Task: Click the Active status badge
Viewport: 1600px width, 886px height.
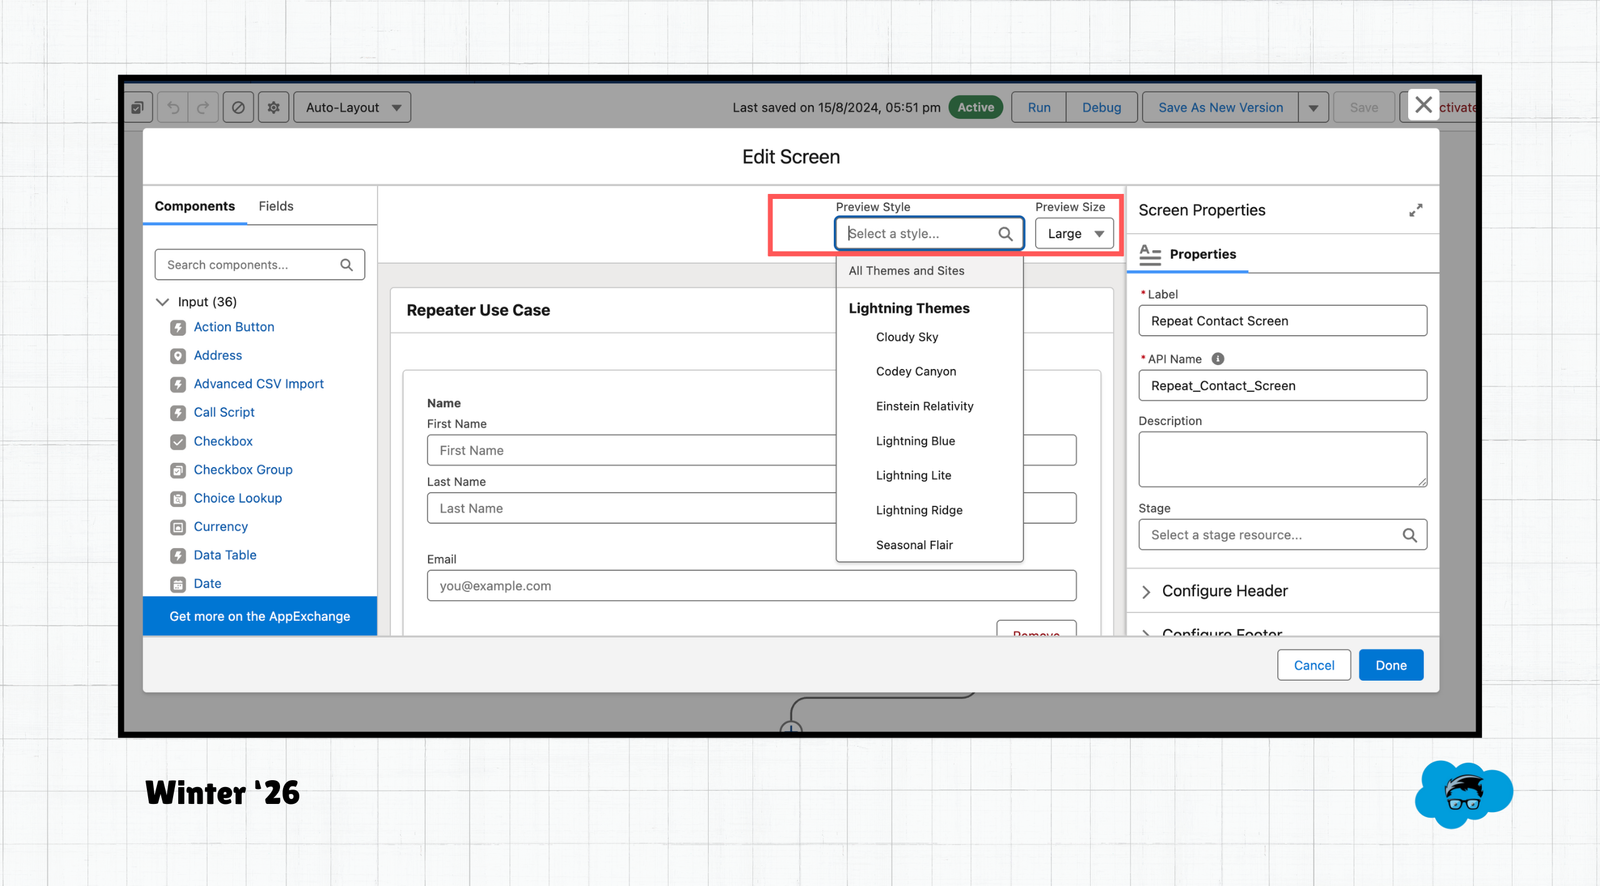Action: pyautogui.click(x=975, y=107)
